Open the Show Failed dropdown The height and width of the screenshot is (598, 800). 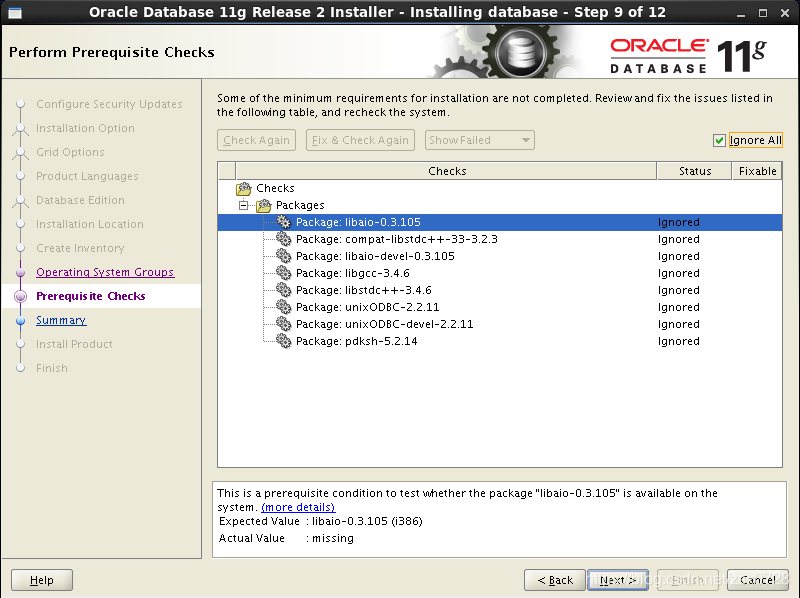(480, 140)
